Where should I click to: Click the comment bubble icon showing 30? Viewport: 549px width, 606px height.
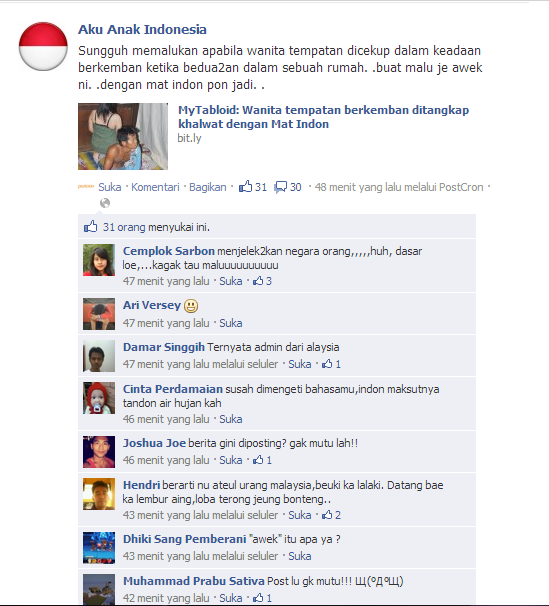tap(280, 187)
